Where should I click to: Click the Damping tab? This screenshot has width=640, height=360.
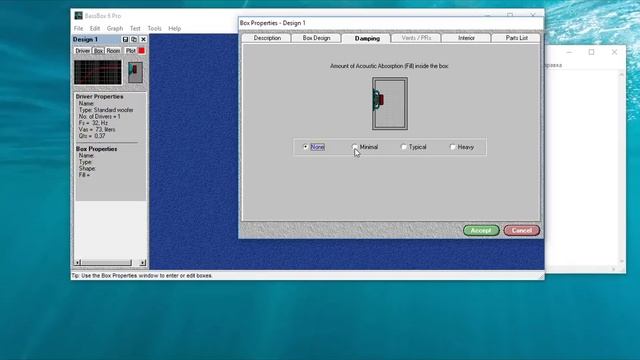tap(367, 38)
